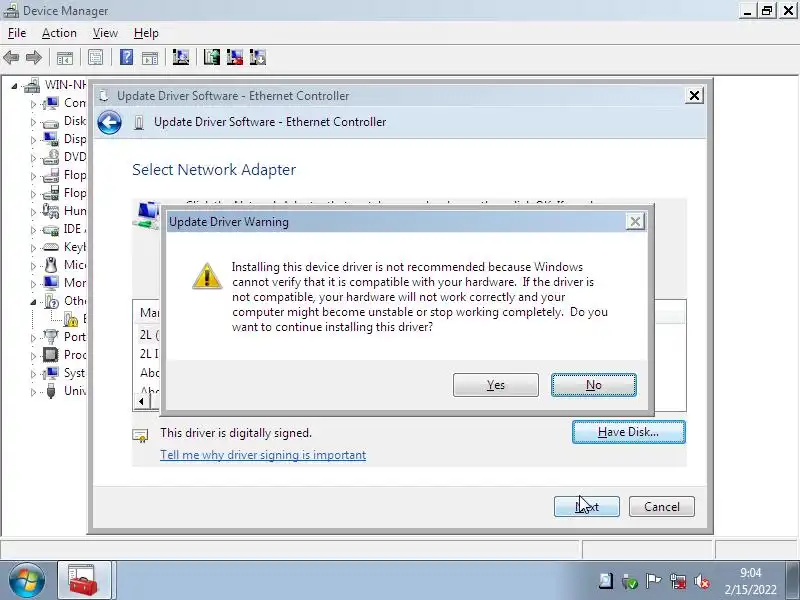Collapse the WIN-NH root computer node
The image size is (800, 600).
(14, 86)
